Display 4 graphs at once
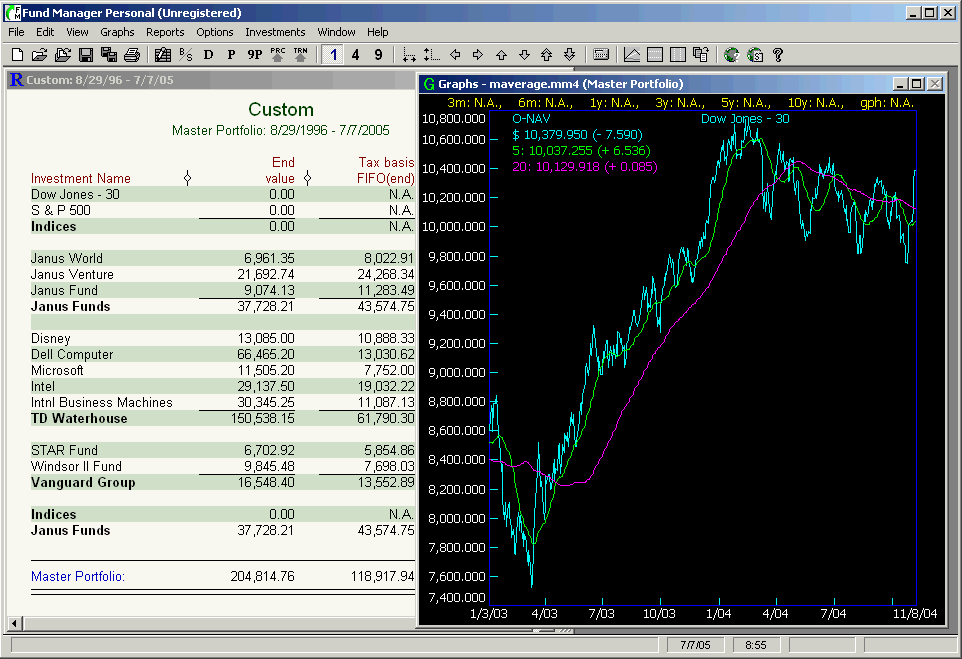The height and width of the screenshot is (659, 962). 355,54
